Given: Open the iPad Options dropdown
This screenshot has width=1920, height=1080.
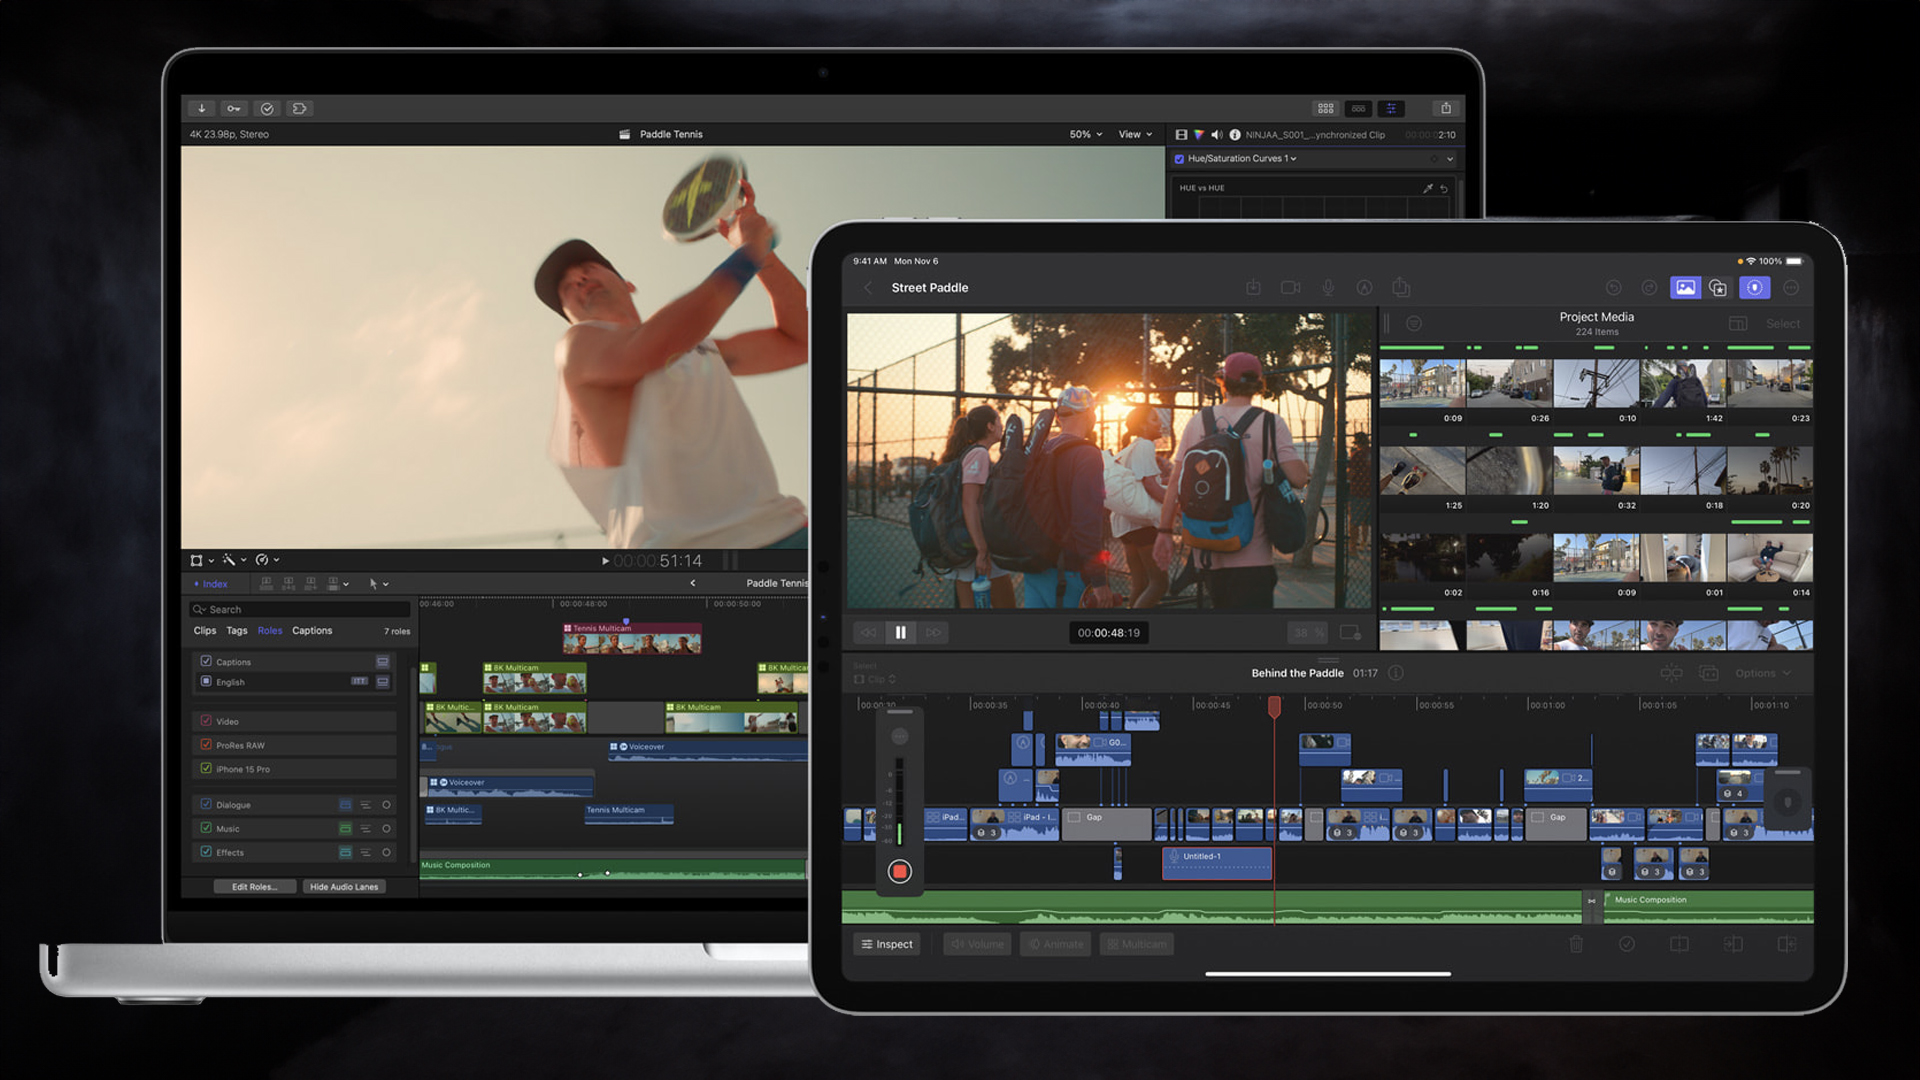Looking at the screenshot, I should pos(1763,673).
